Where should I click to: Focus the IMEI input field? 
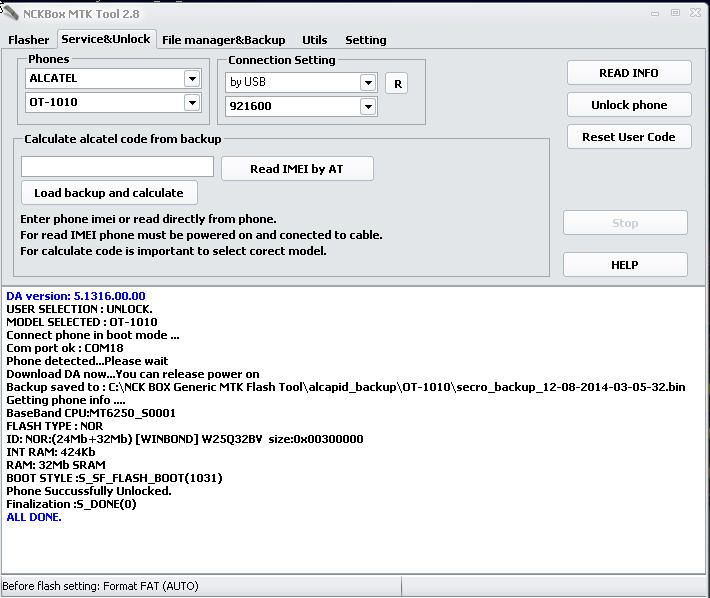[x=117, y=167]
